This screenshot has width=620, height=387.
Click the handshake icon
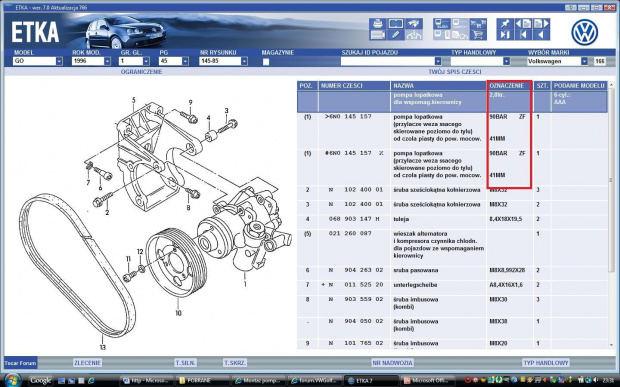tap(414, 24)
